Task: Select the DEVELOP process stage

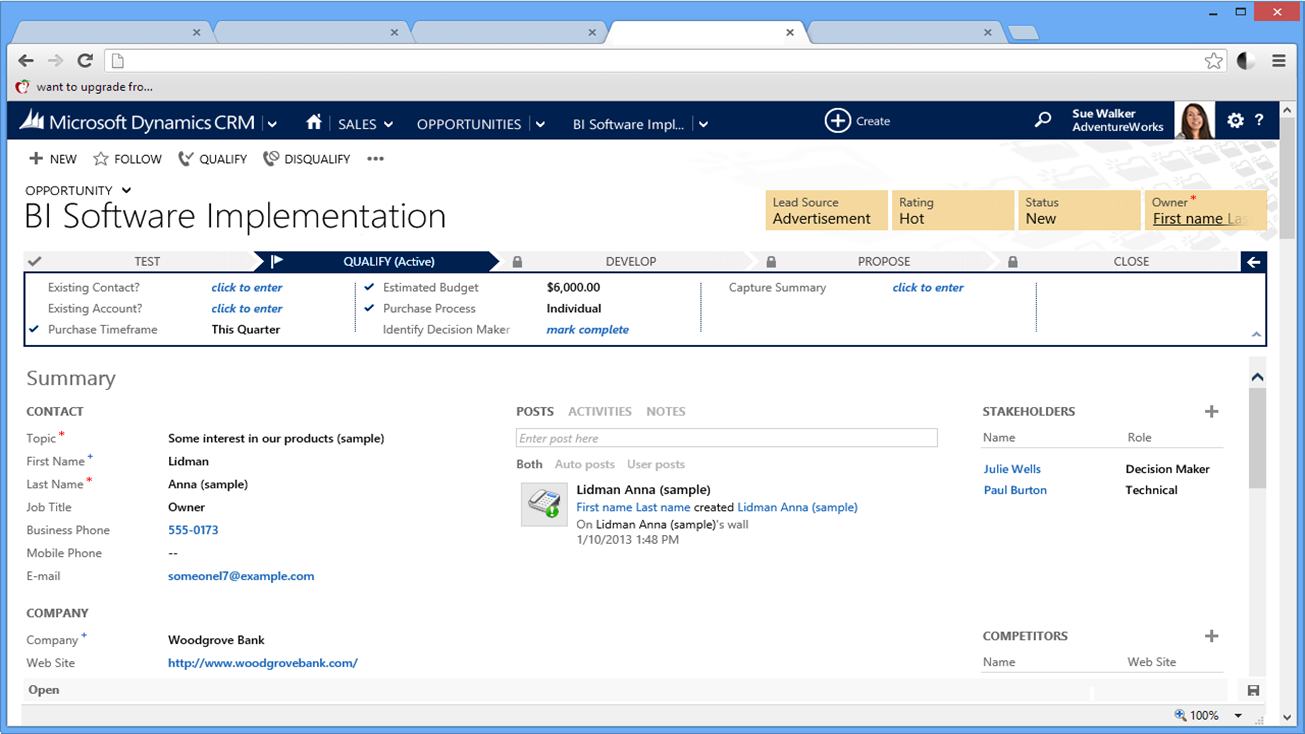Action: [630, 262]
